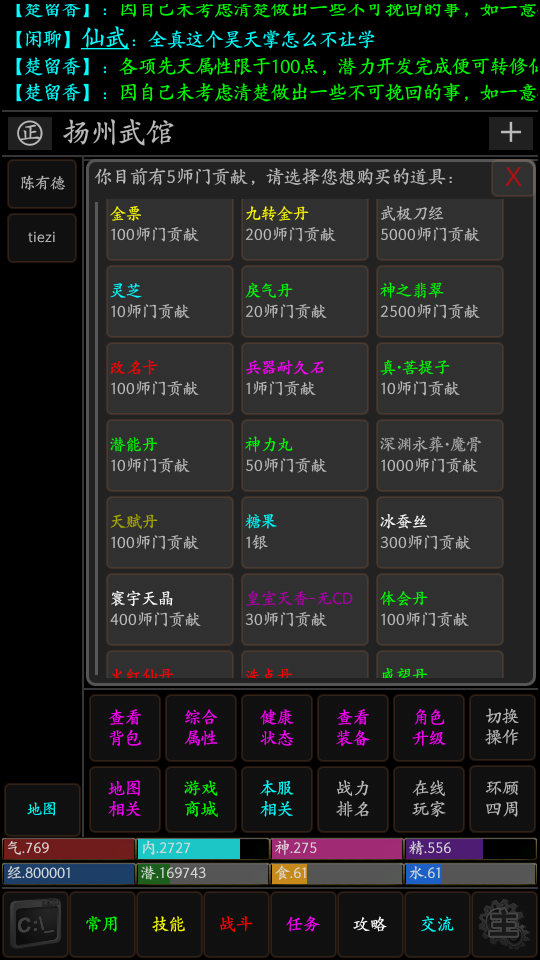Buy the 改名卡 rename card
Screen dimensions: 540x960
point(170,378)
